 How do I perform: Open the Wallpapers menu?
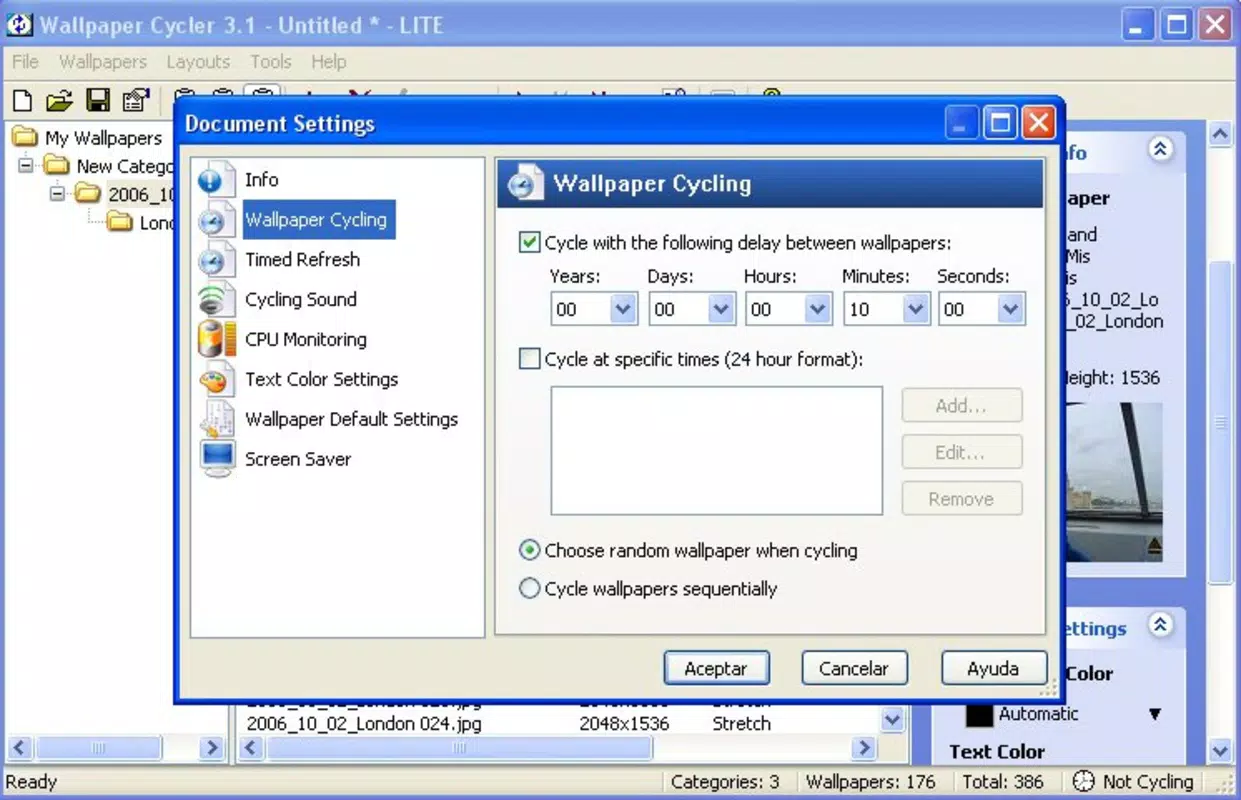click(x=103, y=62)
